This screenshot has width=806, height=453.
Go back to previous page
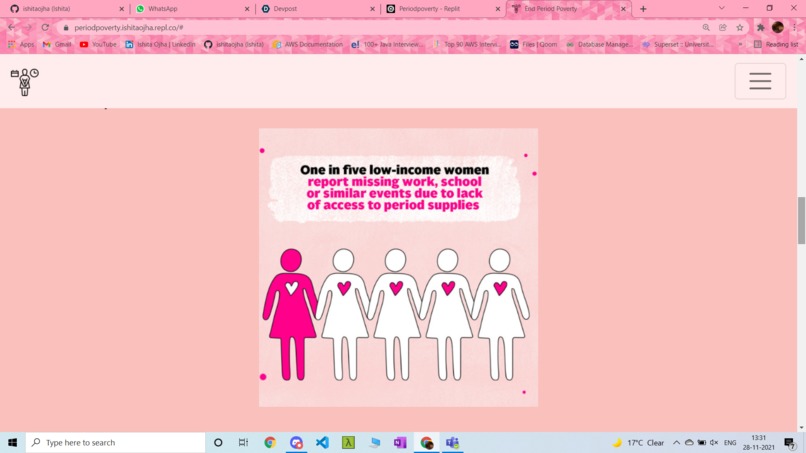[x=11, y=27]
